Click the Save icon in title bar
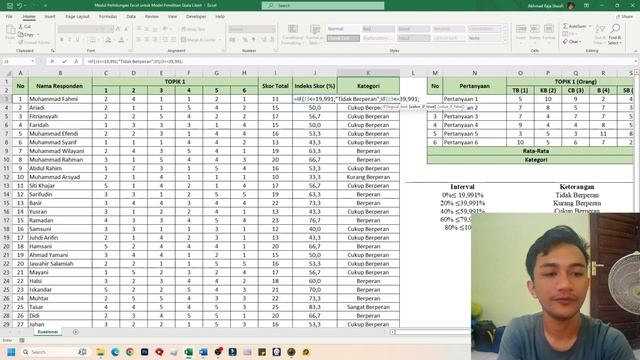The width and height of the screenshot is (640, 360). (x=10, y=6)
